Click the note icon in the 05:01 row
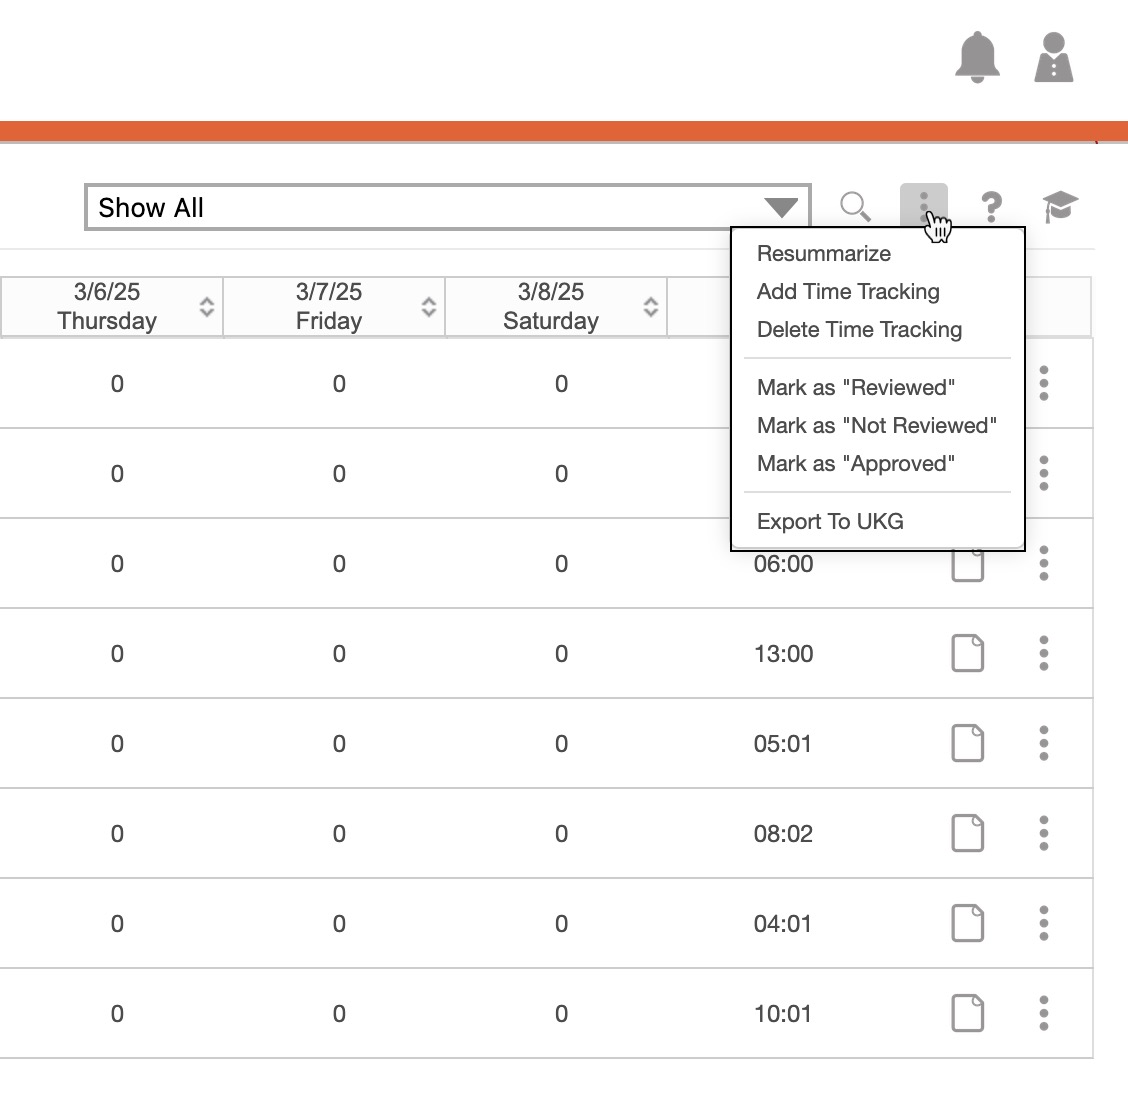This screenshot has height=1112, width=1128. (967, 744)
